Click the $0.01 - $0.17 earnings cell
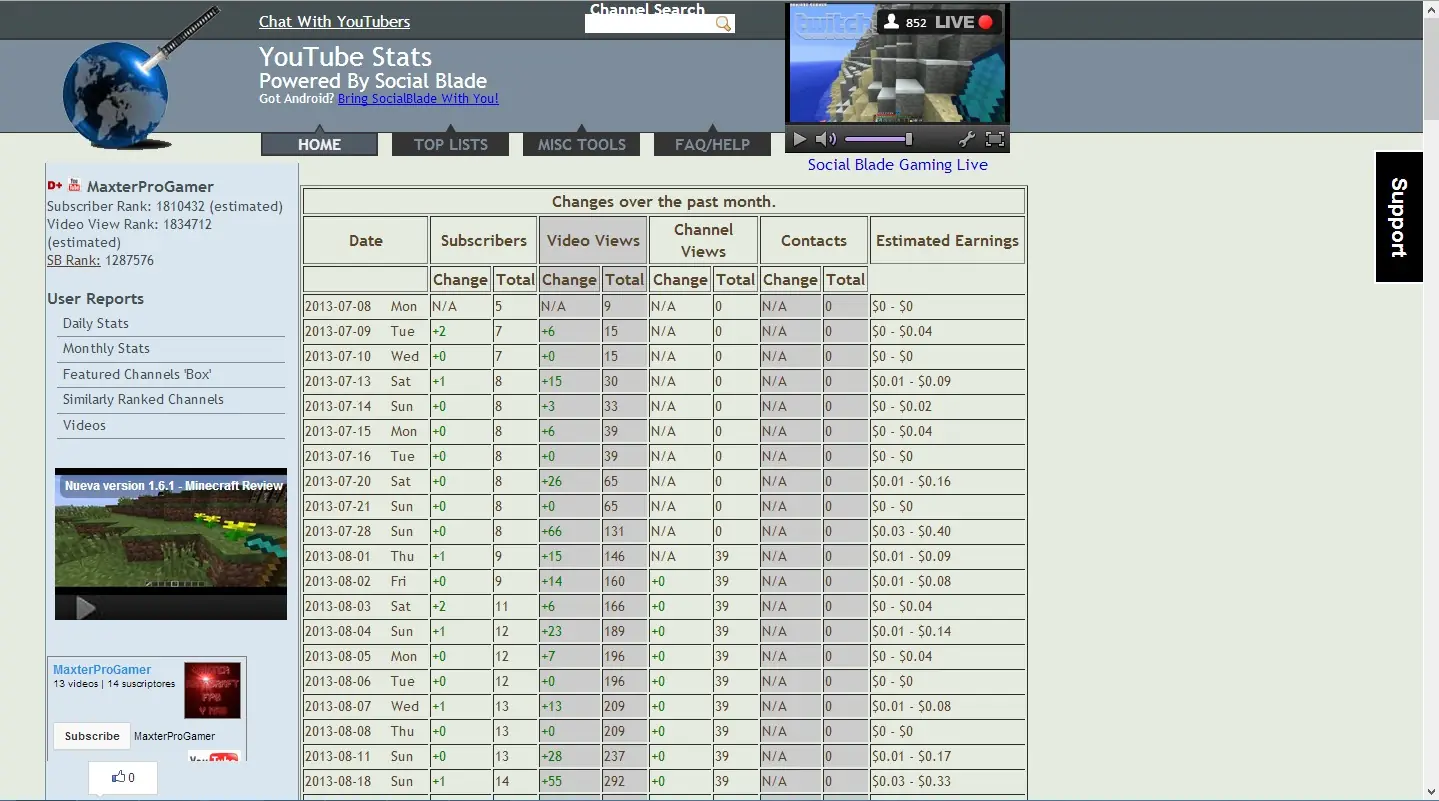This screenshot has height=801, width=1439. 947,756
